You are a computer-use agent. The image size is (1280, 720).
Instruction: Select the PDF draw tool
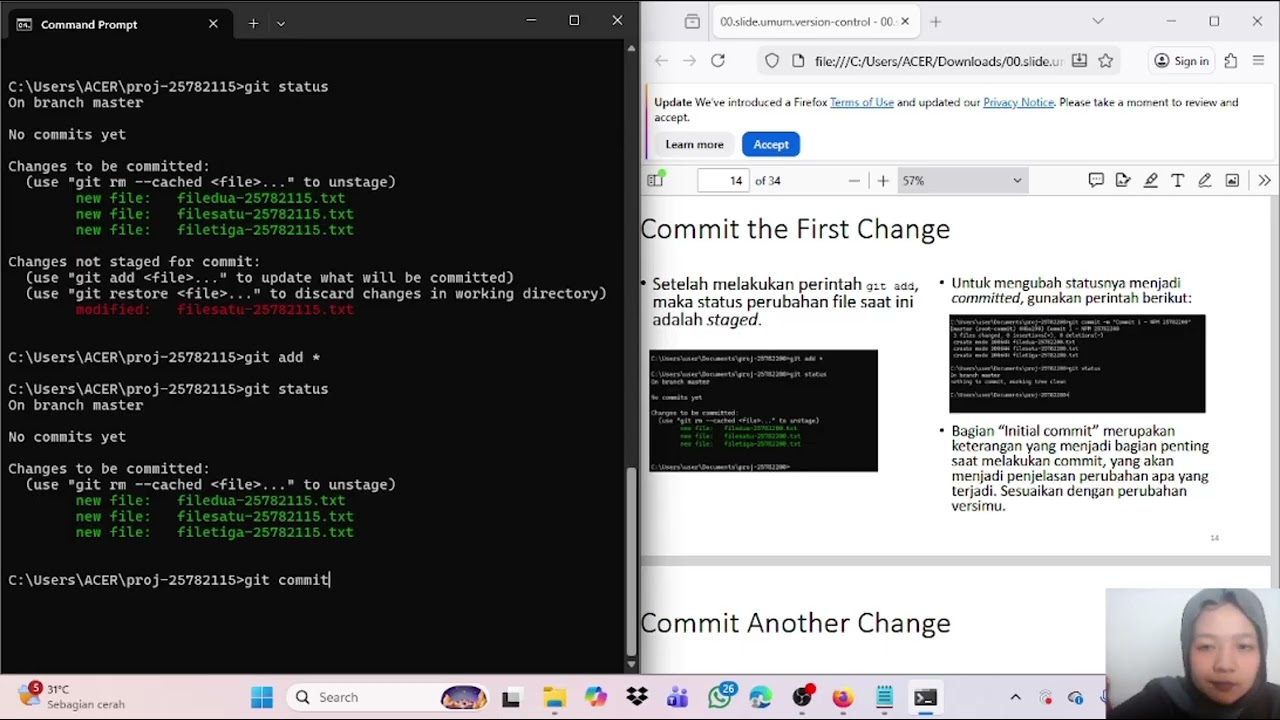click(x=1205, y=180)
